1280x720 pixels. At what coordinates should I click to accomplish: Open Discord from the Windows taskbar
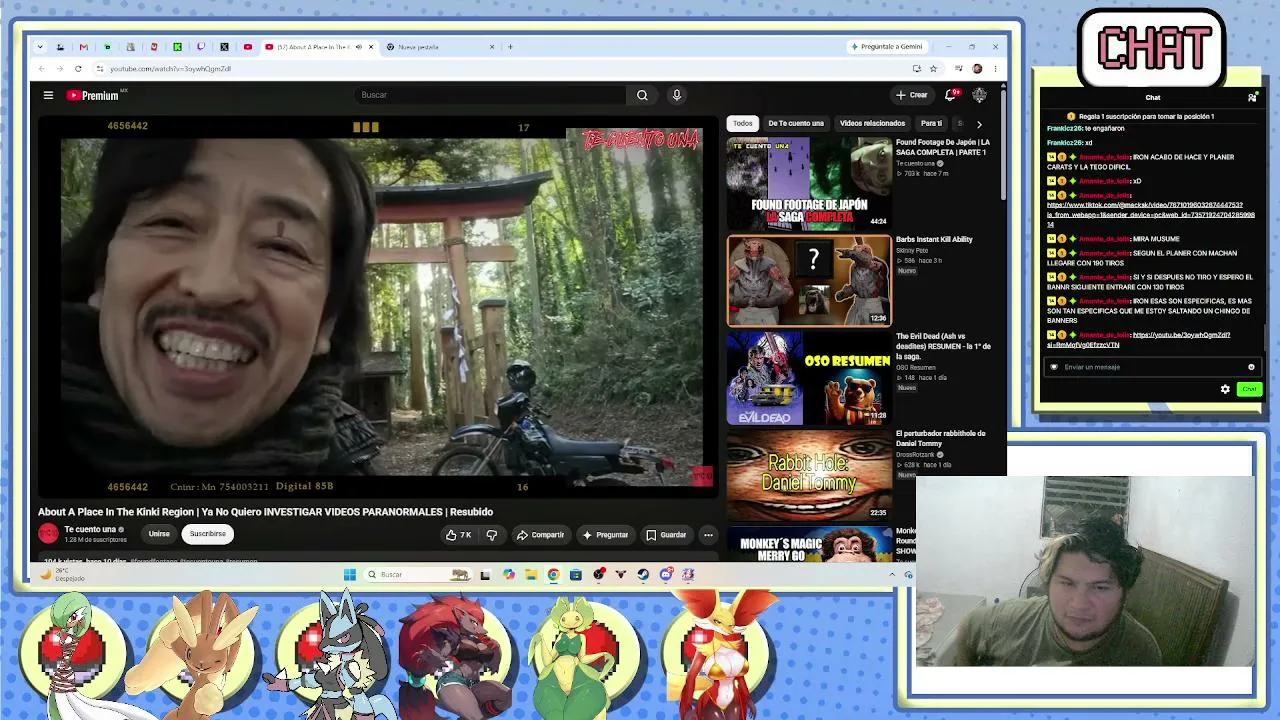(x=666, y=574)
